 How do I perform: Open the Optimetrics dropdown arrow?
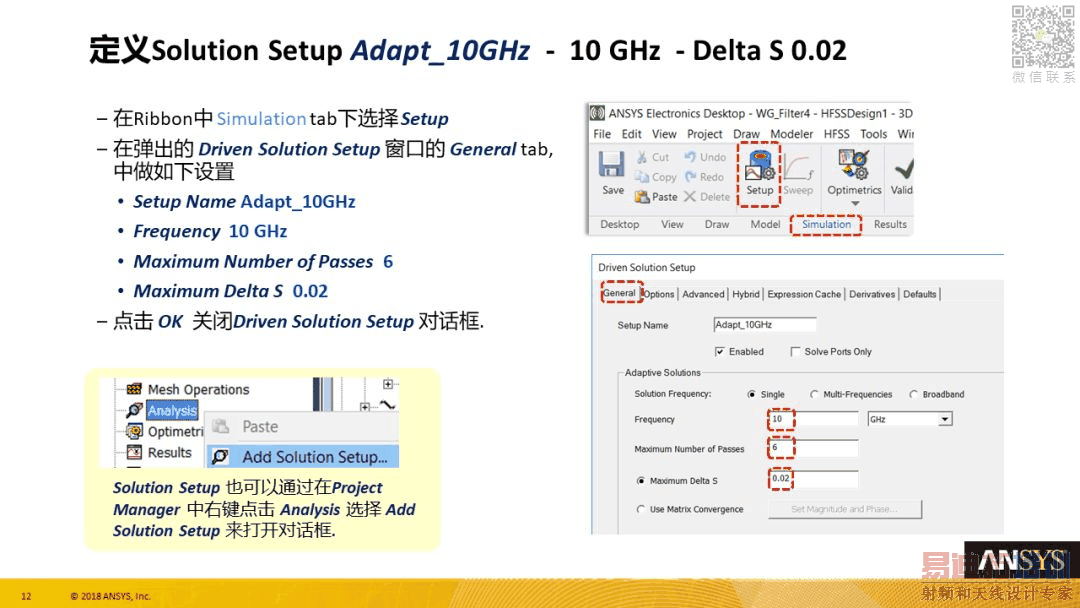click(855, 204)
